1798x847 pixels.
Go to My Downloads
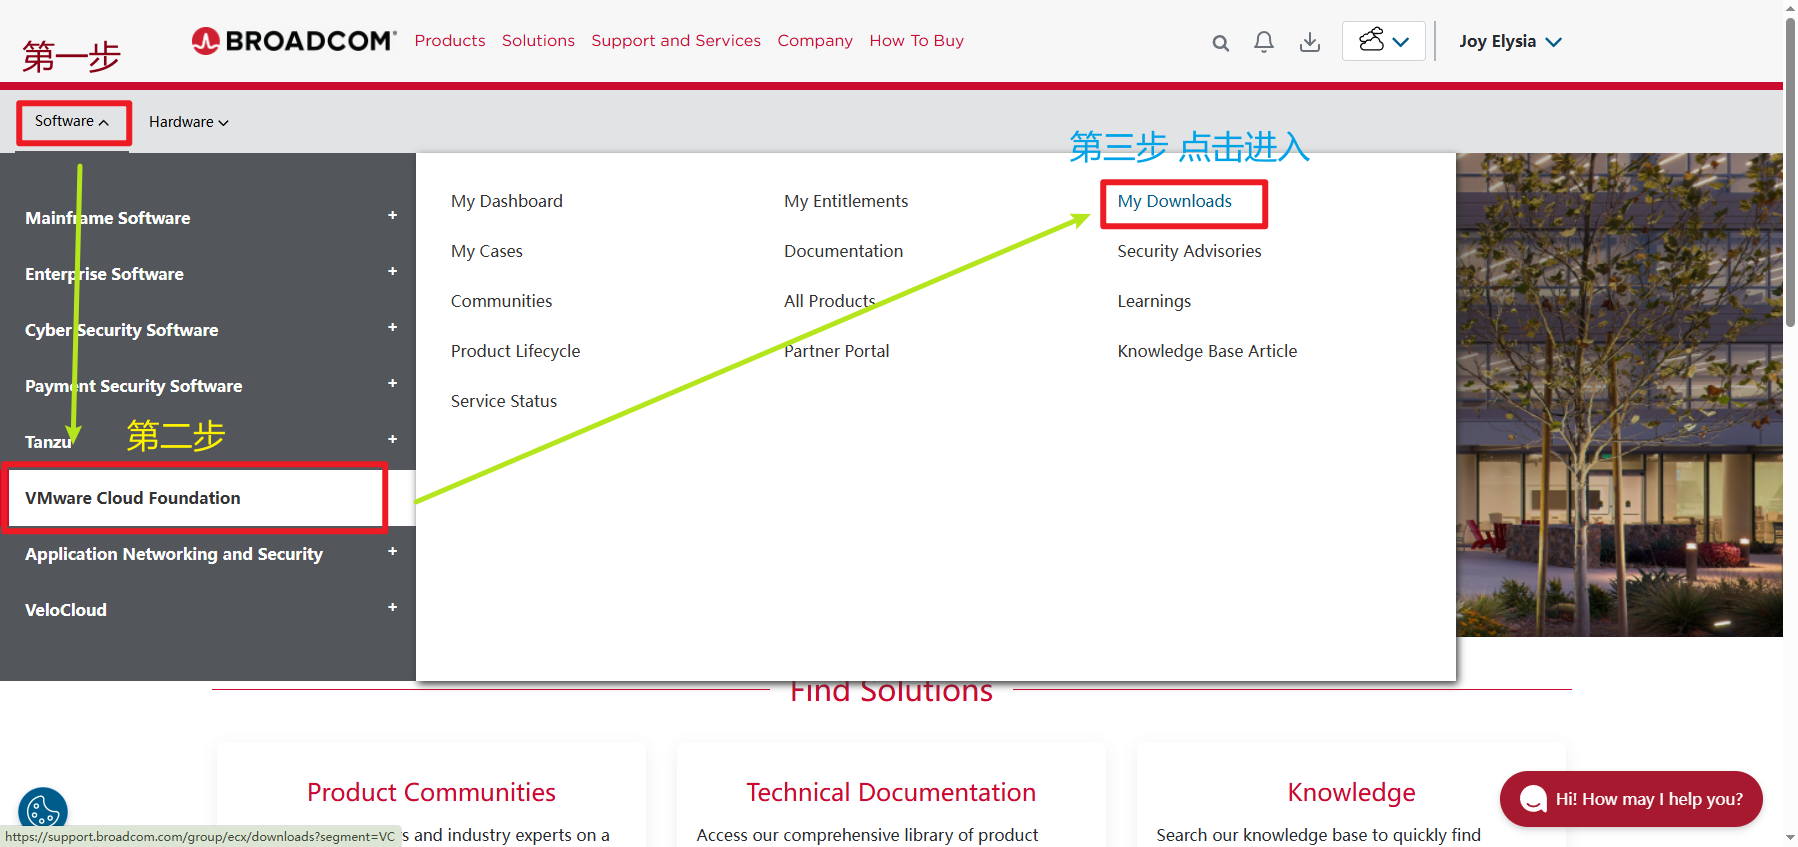click(1174, 201)
